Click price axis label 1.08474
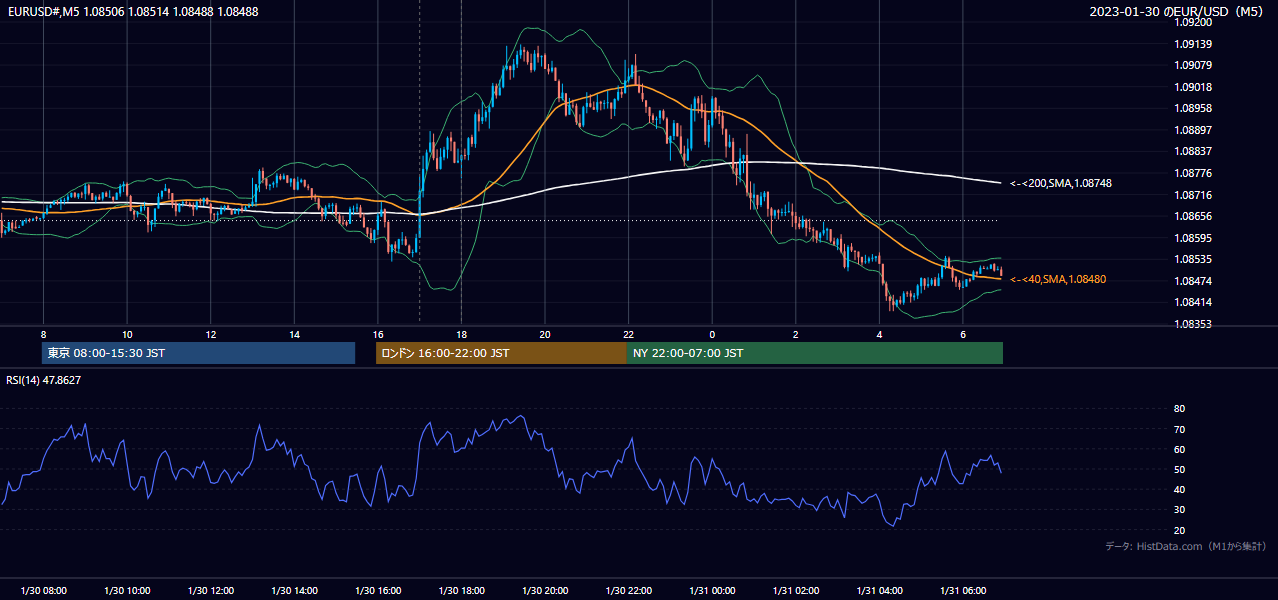 pyautogui.click(x=1193, y=281)
